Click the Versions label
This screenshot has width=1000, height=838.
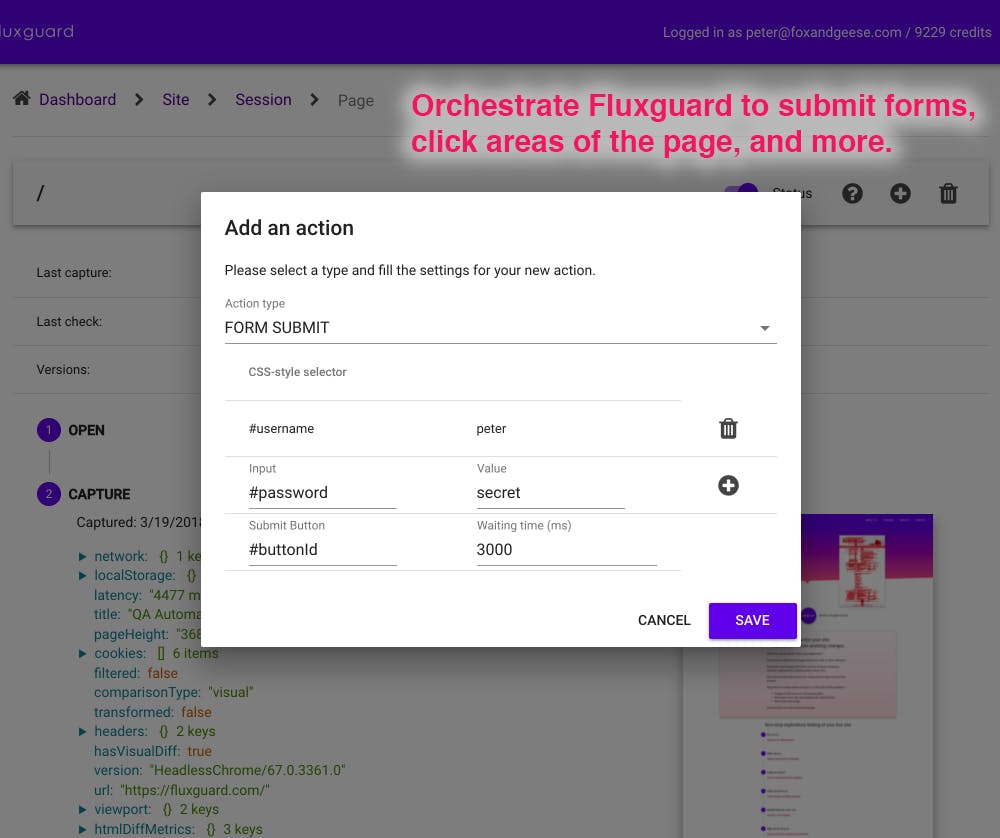pos(63,370)
